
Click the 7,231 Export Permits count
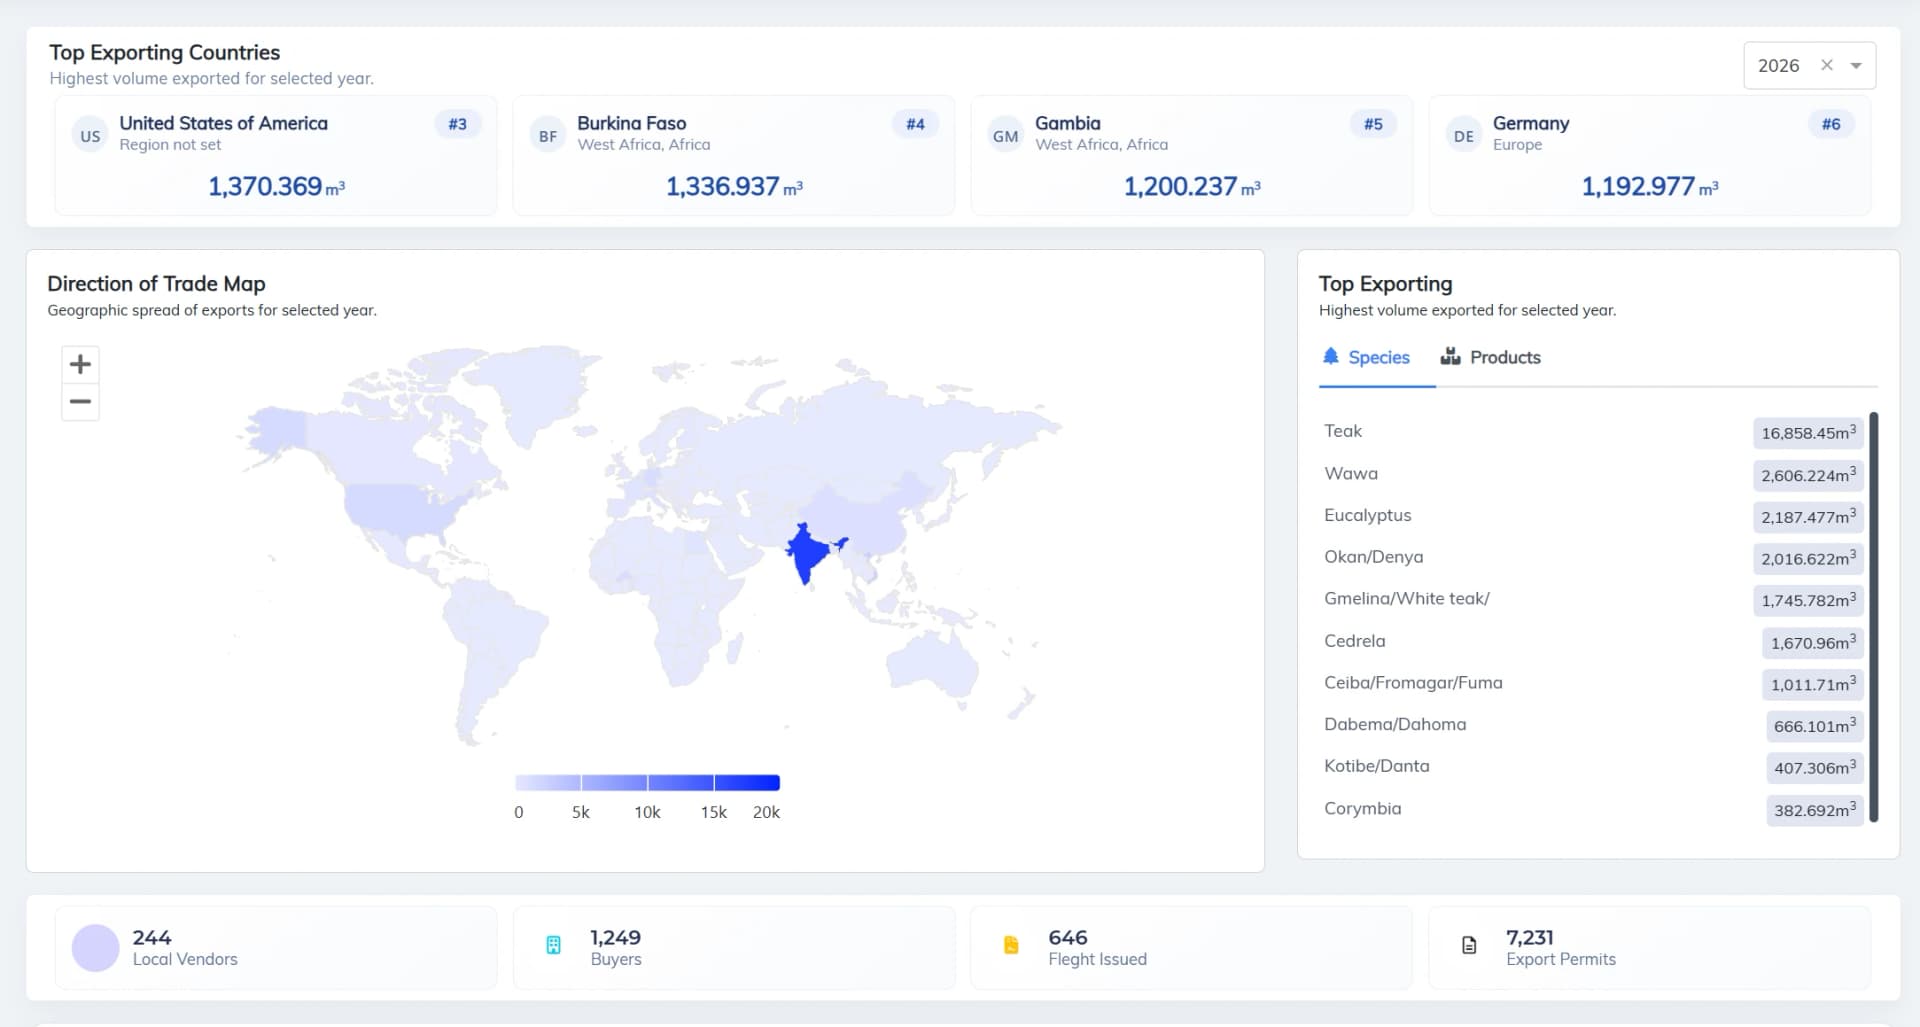tap(1530, 937)
